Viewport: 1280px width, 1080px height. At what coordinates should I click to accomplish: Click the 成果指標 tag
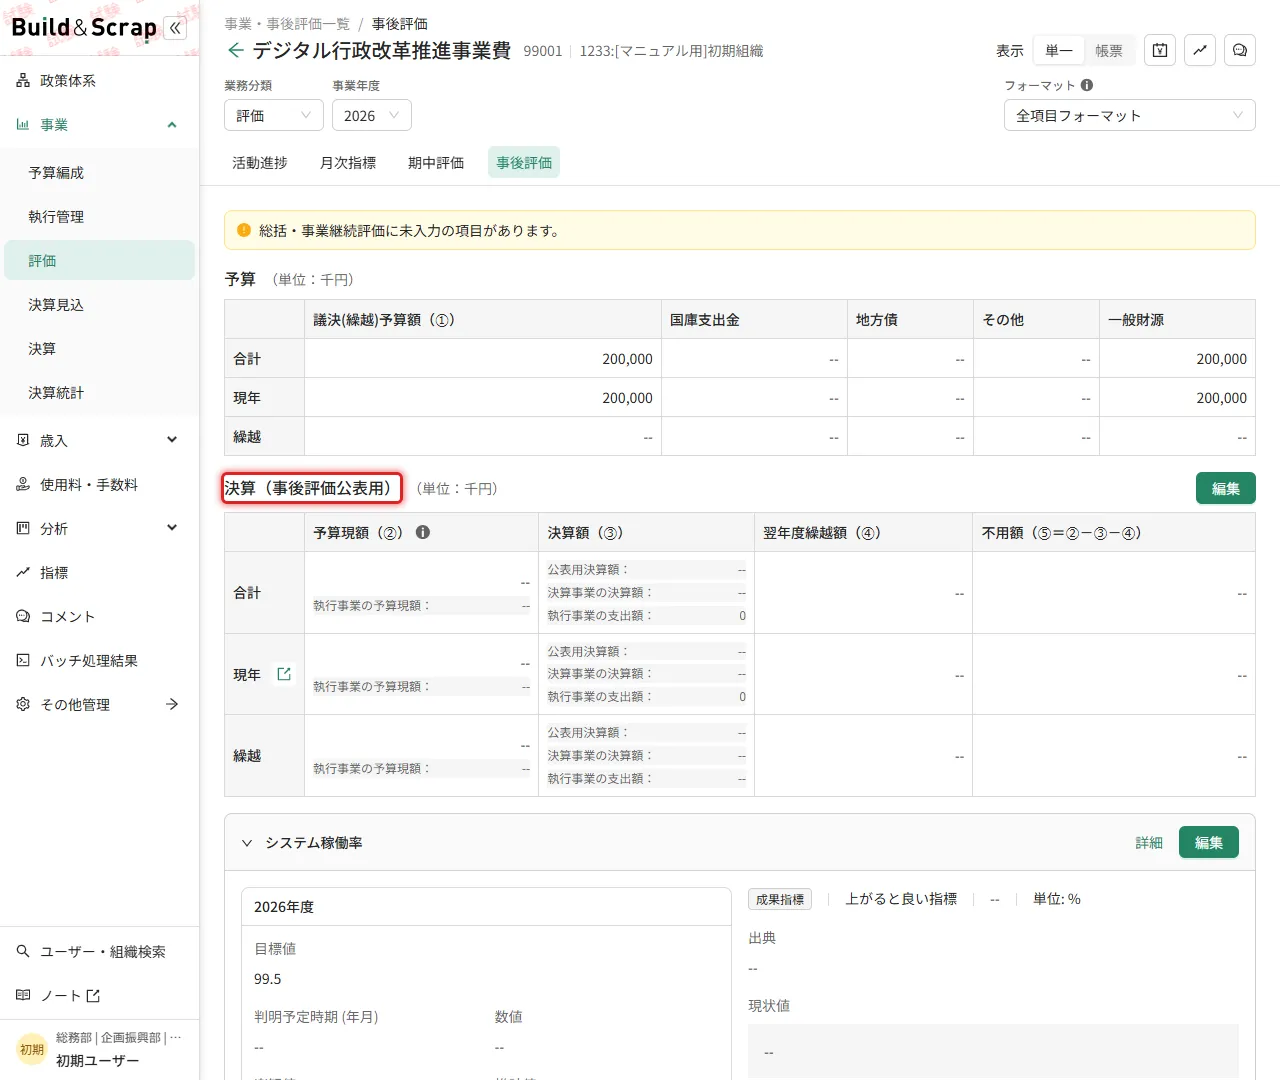[x=780, y=899]
